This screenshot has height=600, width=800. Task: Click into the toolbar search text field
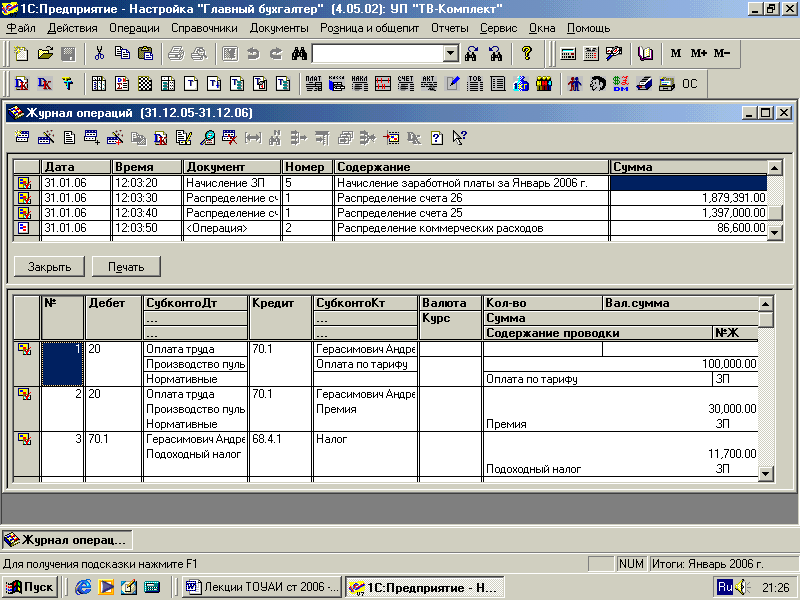pos(378,53)
